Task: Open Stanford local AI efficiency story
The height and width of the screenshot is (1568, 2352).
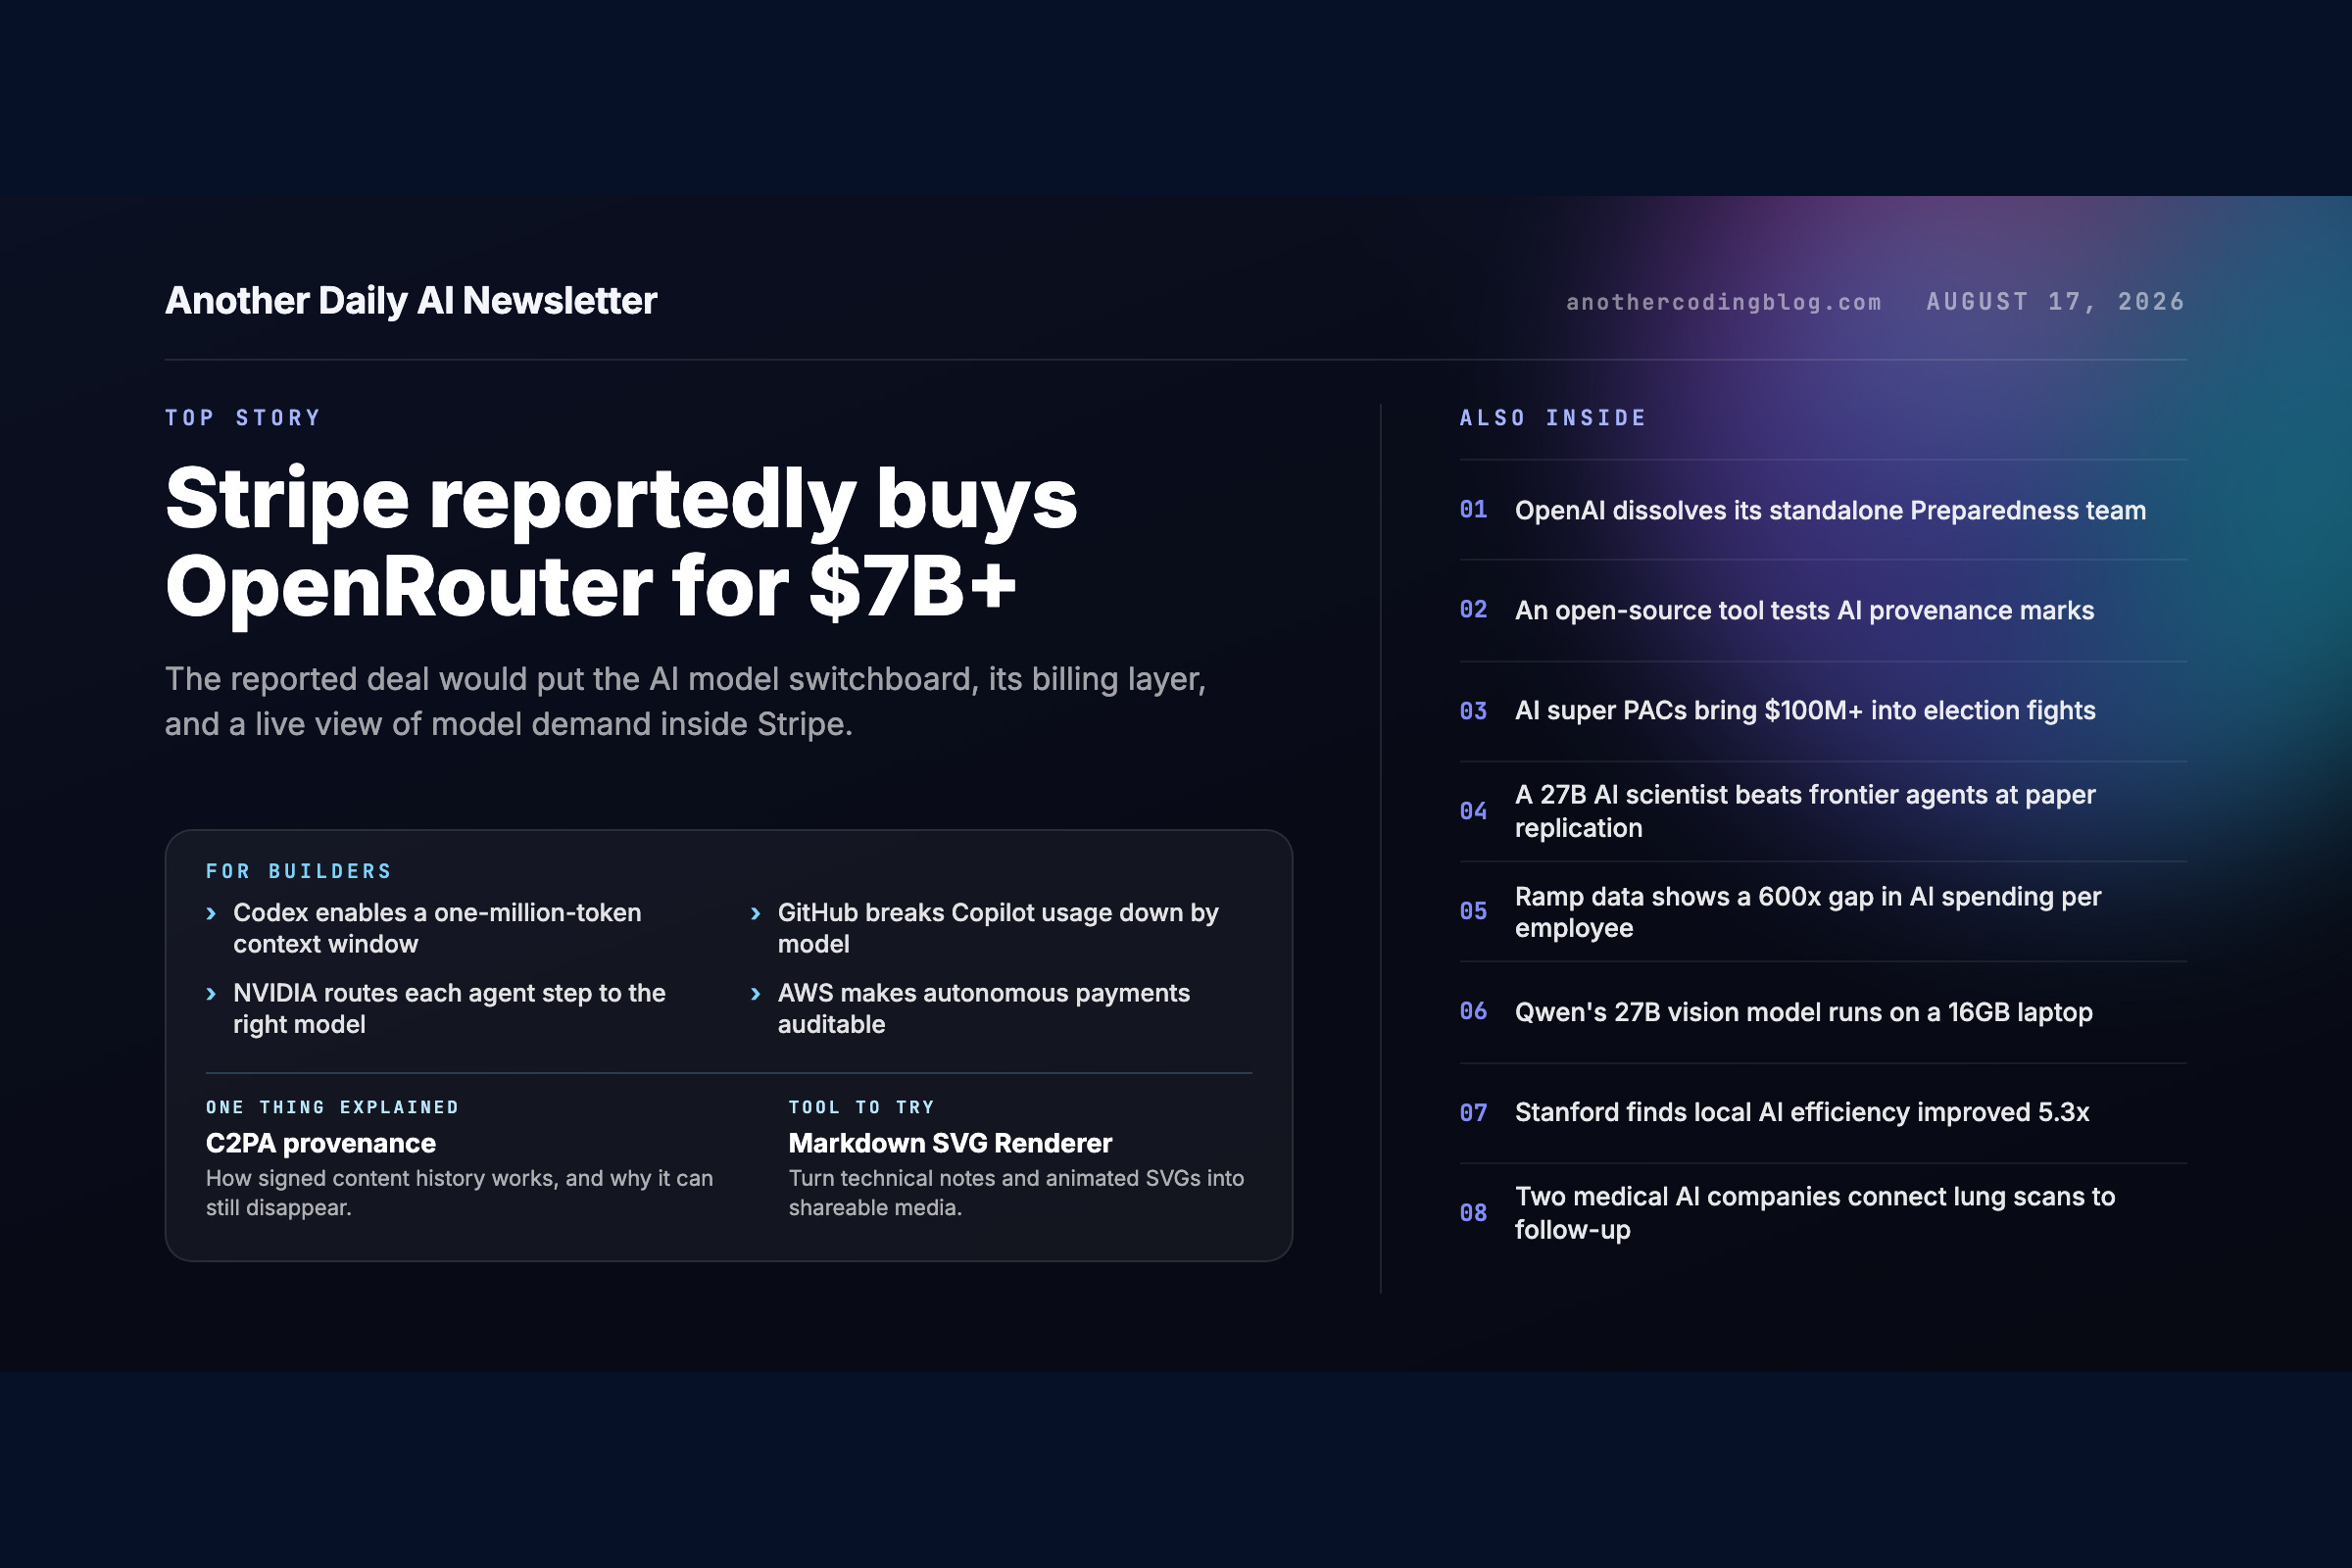Action: click(x=1802, y=1113)
